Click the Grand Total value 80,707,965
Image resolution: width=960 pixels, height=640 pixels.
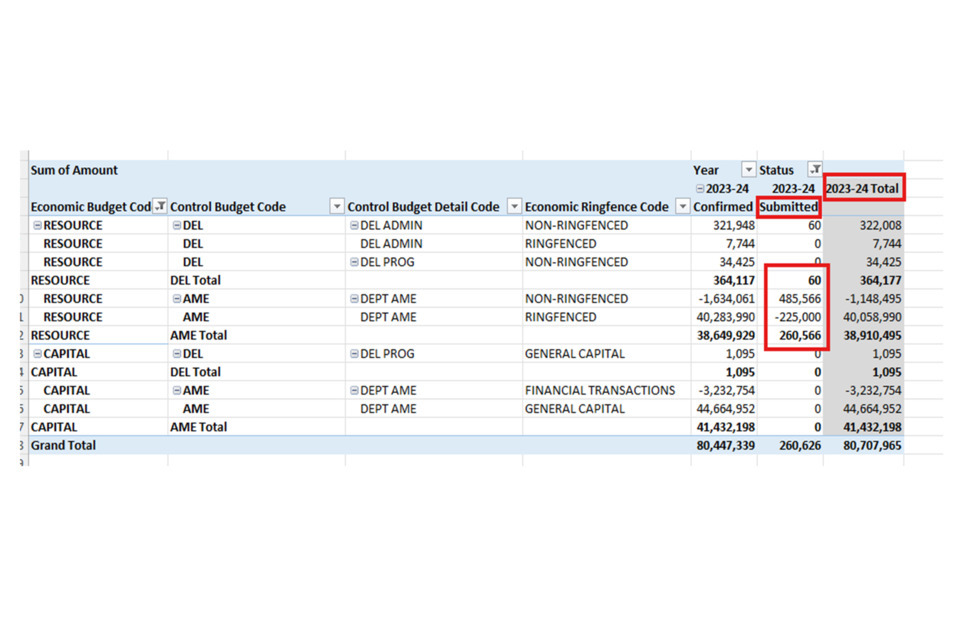point(866,445)
